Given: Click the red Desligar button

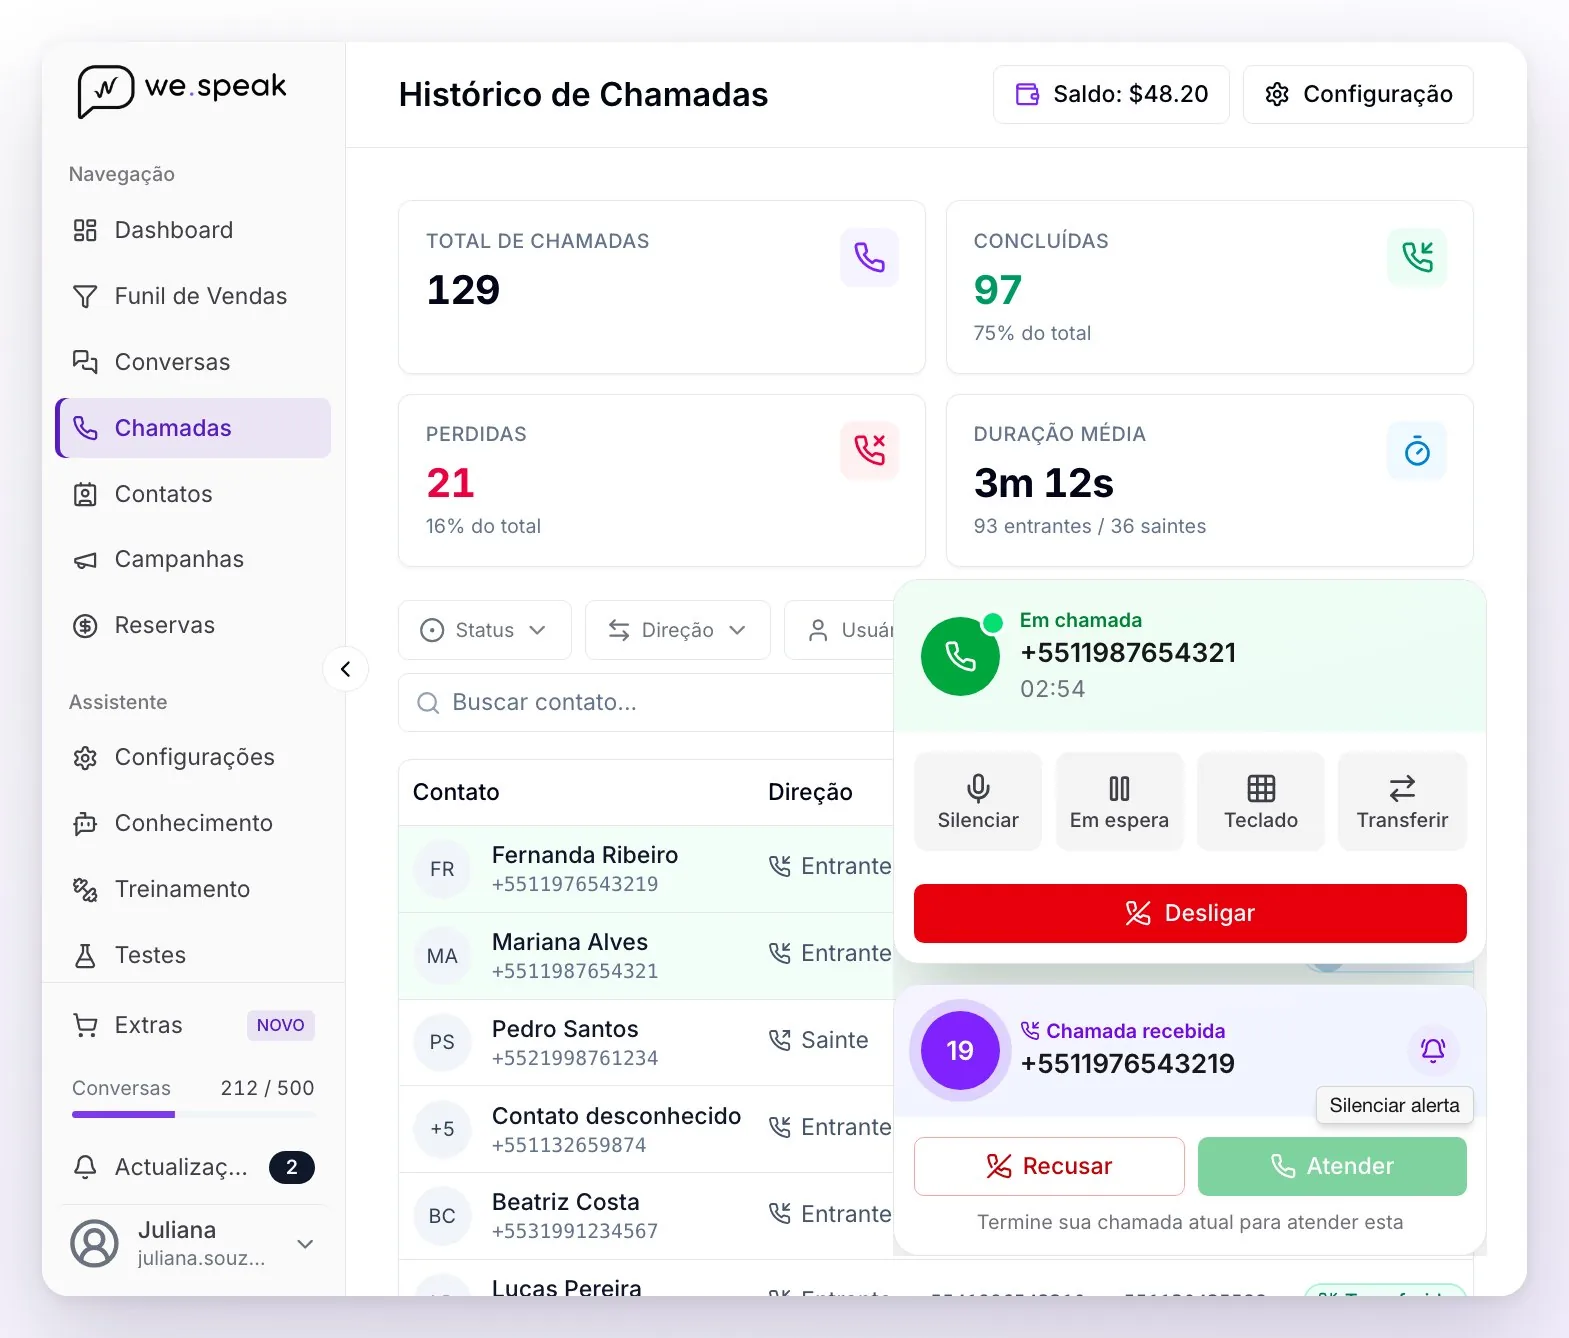Looking at the screenshot, I should (1190, 913).
